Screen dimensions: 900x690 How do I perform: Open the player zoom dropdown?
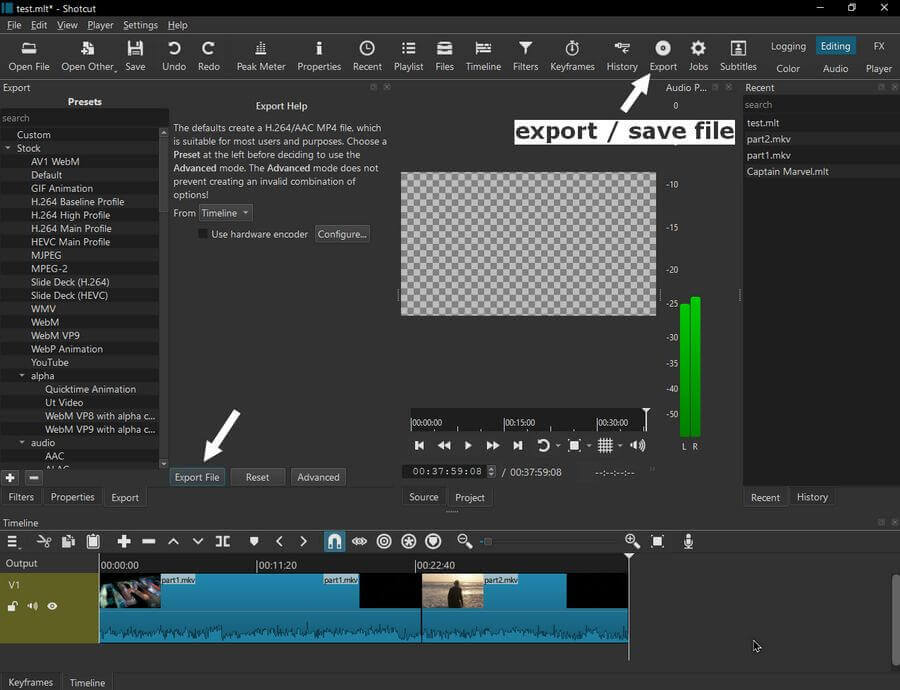pyautogui.click(x=589, y=446)
